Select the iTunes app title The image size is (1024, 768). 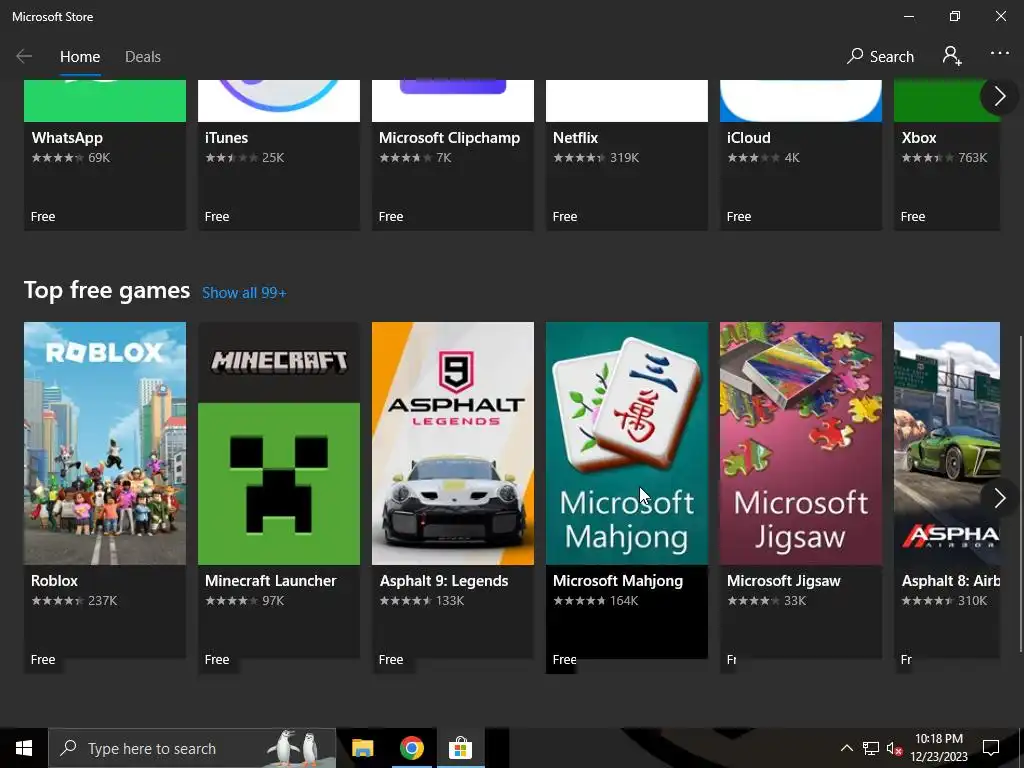click(227, 138)
